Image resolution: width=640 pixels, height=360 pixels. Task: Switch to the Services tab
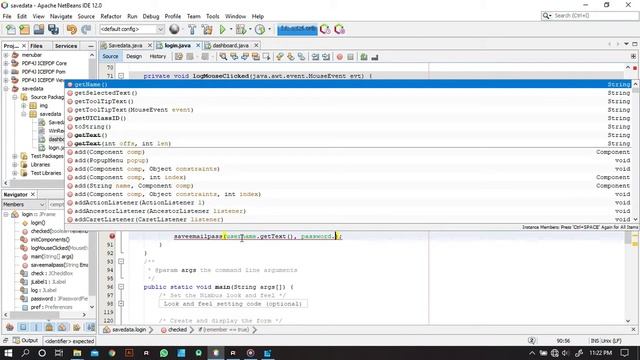click(66, 46)
